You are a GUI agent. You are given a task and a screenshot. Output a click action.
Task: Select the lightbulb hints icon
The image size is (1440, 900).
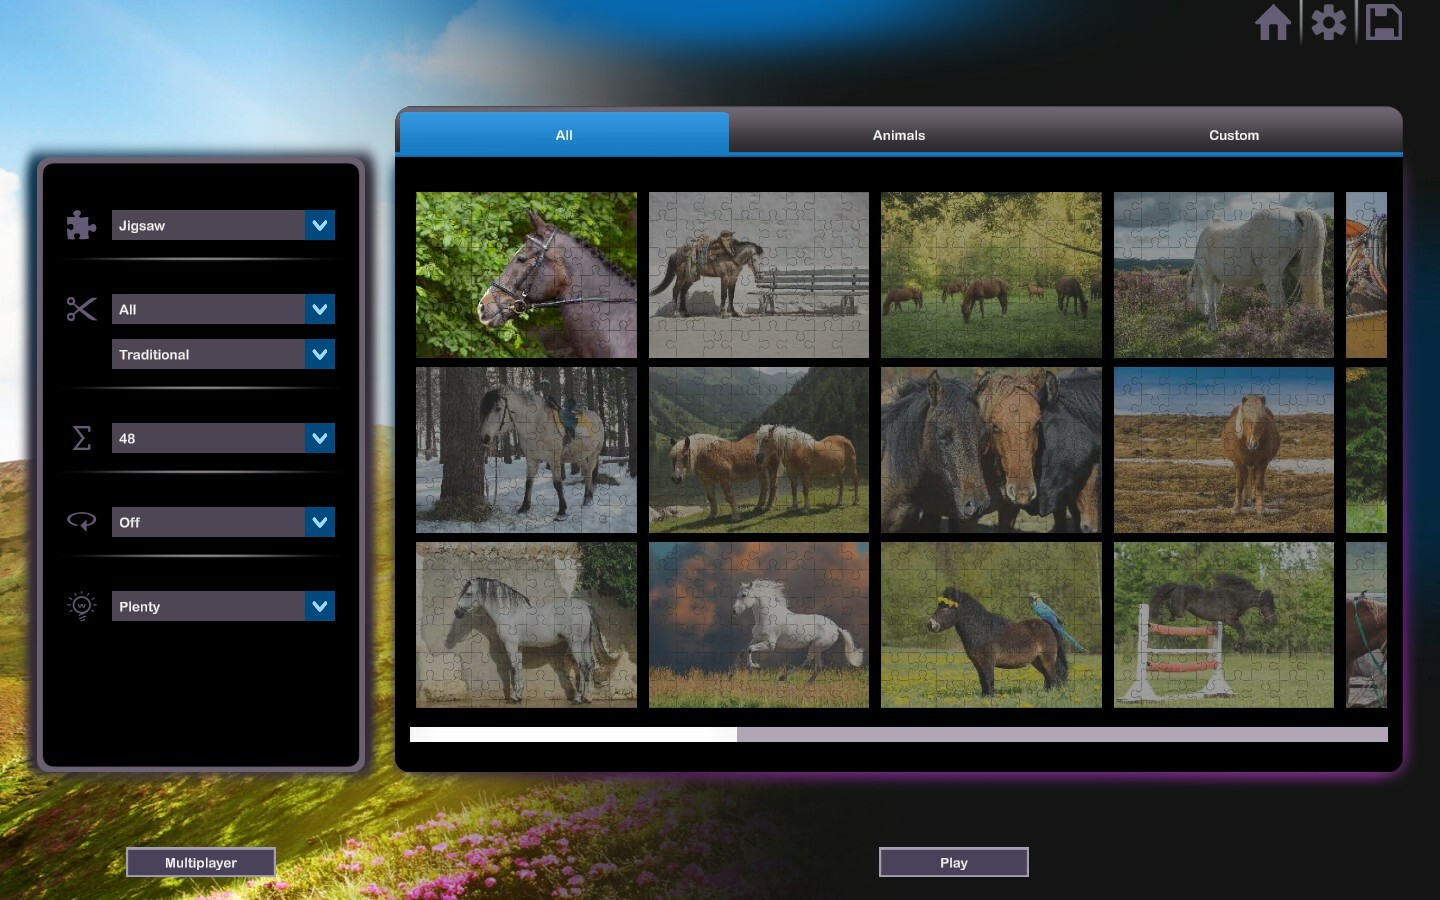pyautogui.click(x=81, y=605)
